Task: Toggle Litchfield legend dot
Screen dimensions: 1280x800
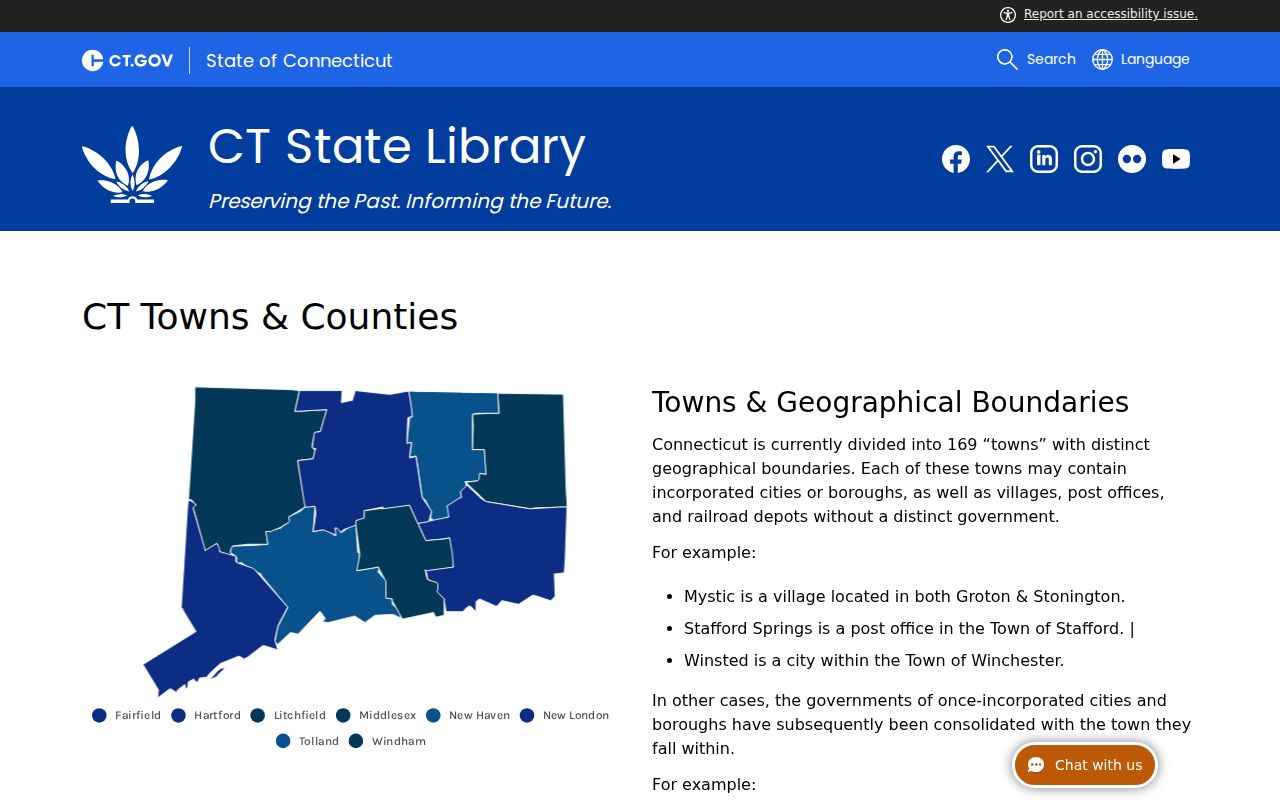Action: point(258,715)
